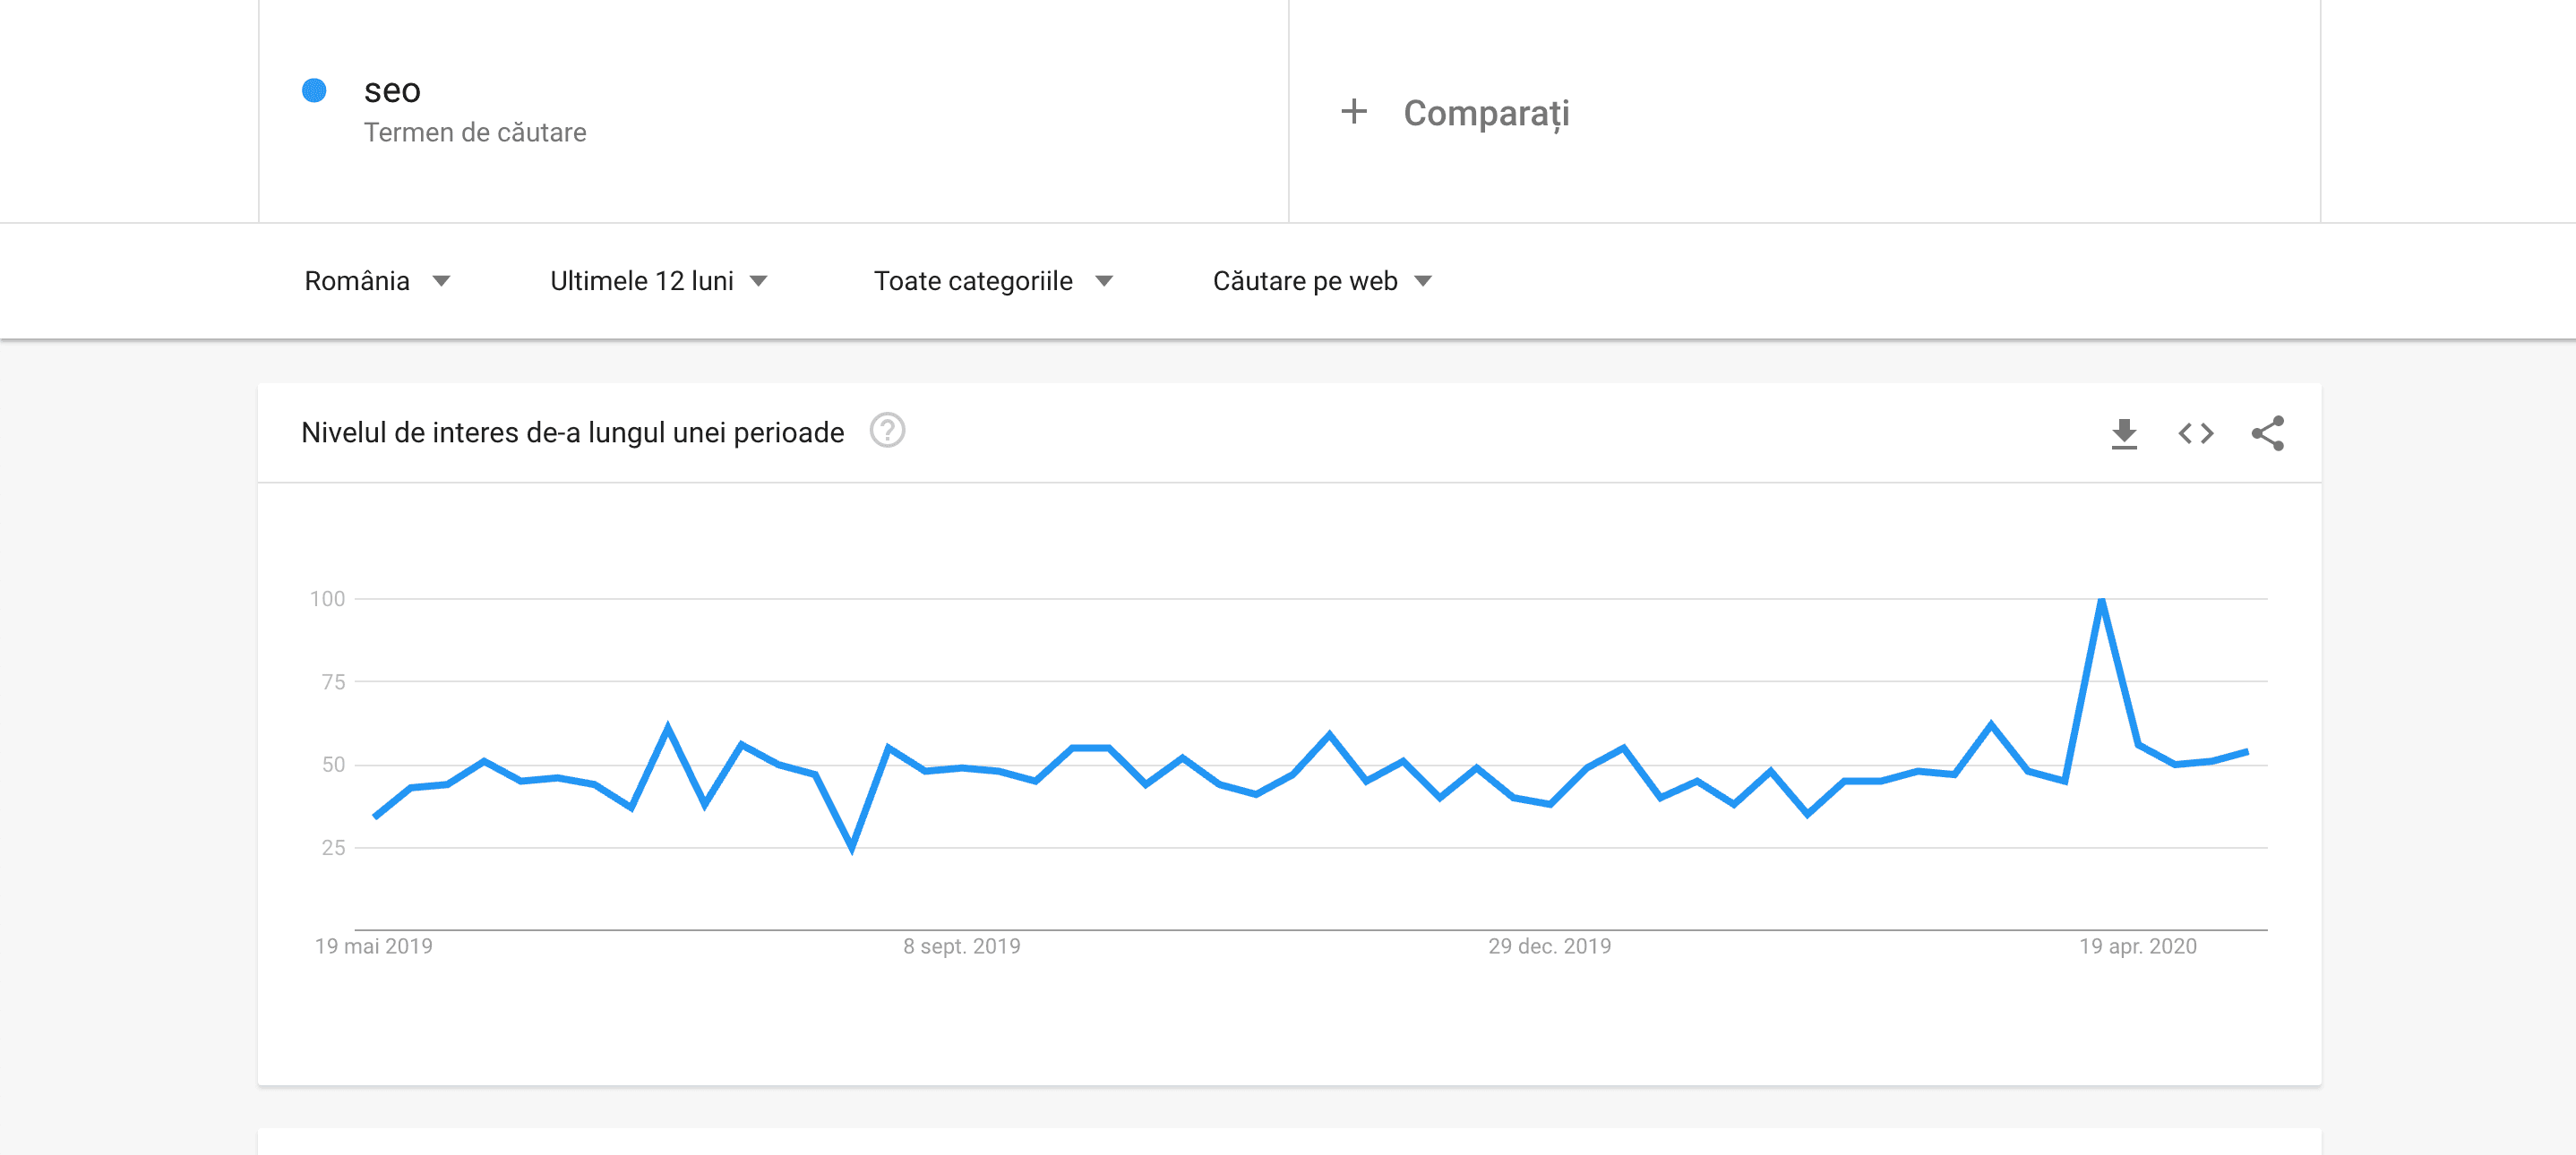
Task: Click the angle brackets embed icon
Action: coord(2196,433)
